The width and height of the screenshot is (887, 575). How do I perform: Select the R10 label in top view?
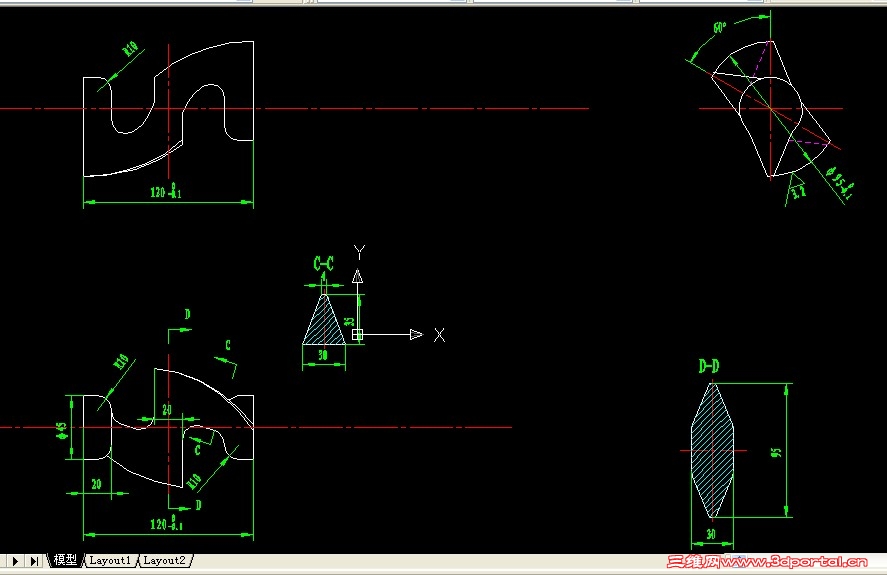point(131,49)
